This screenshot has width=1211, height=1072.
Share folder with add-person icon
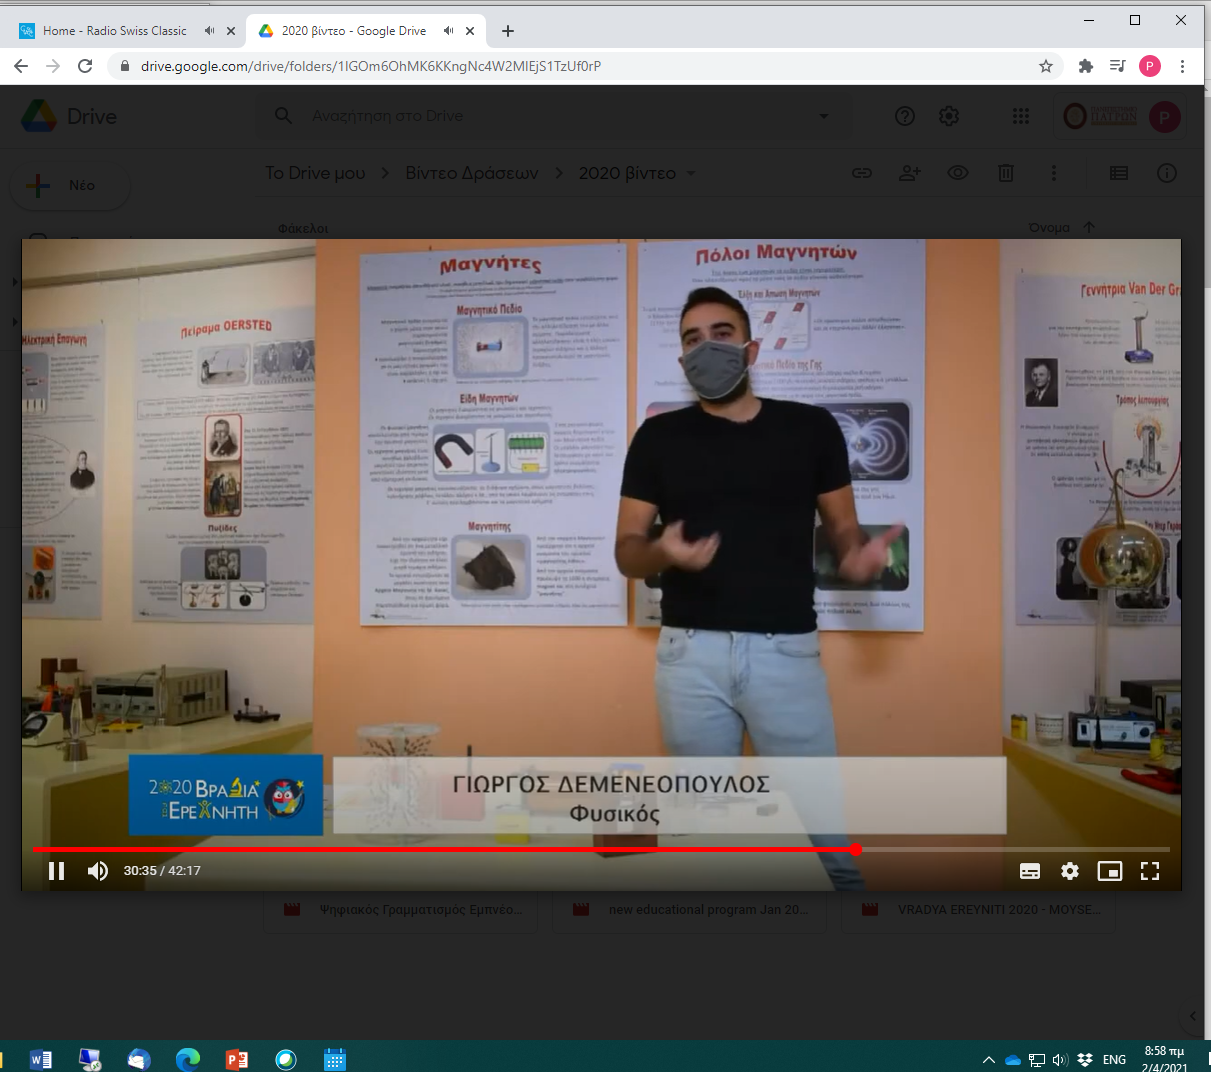pyautogui.click(x=910, y=173)
